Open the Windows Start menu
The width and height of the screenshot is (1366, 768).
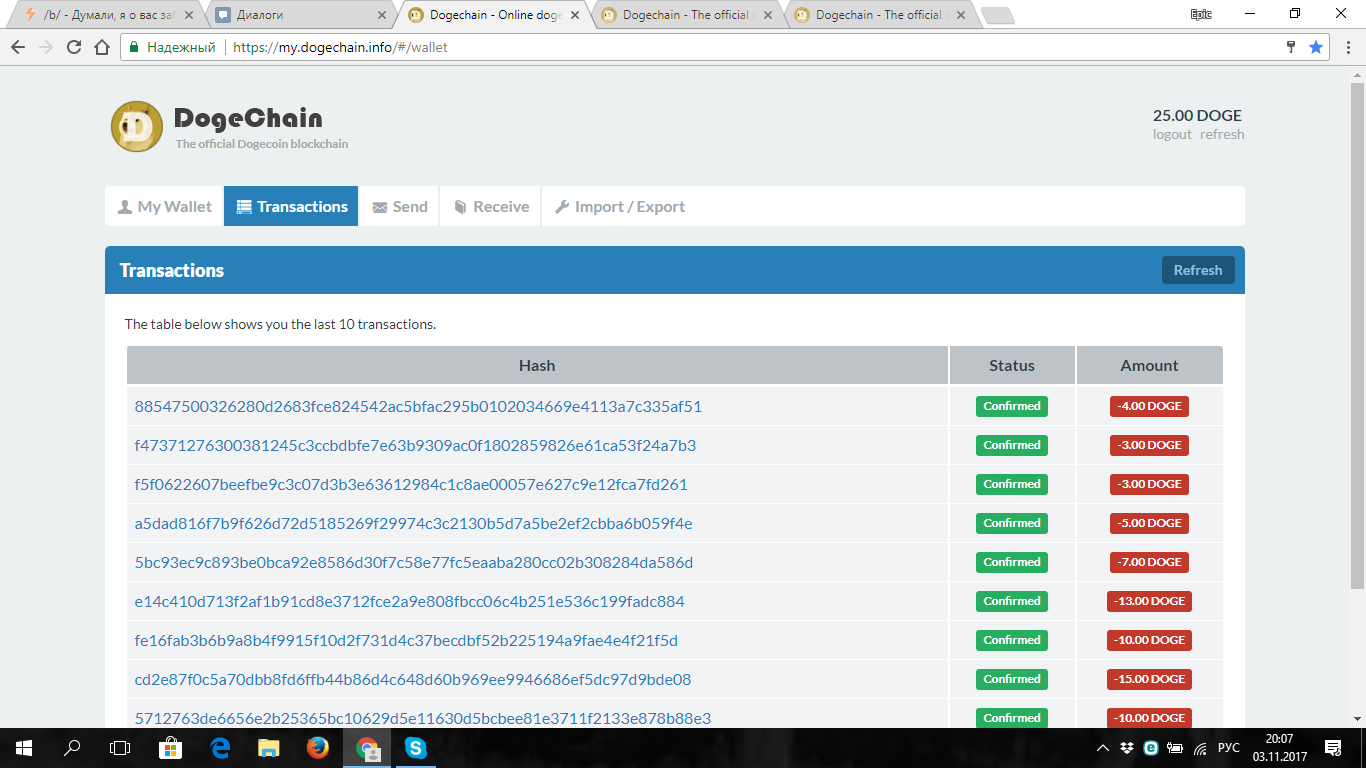tap(23, 747)
